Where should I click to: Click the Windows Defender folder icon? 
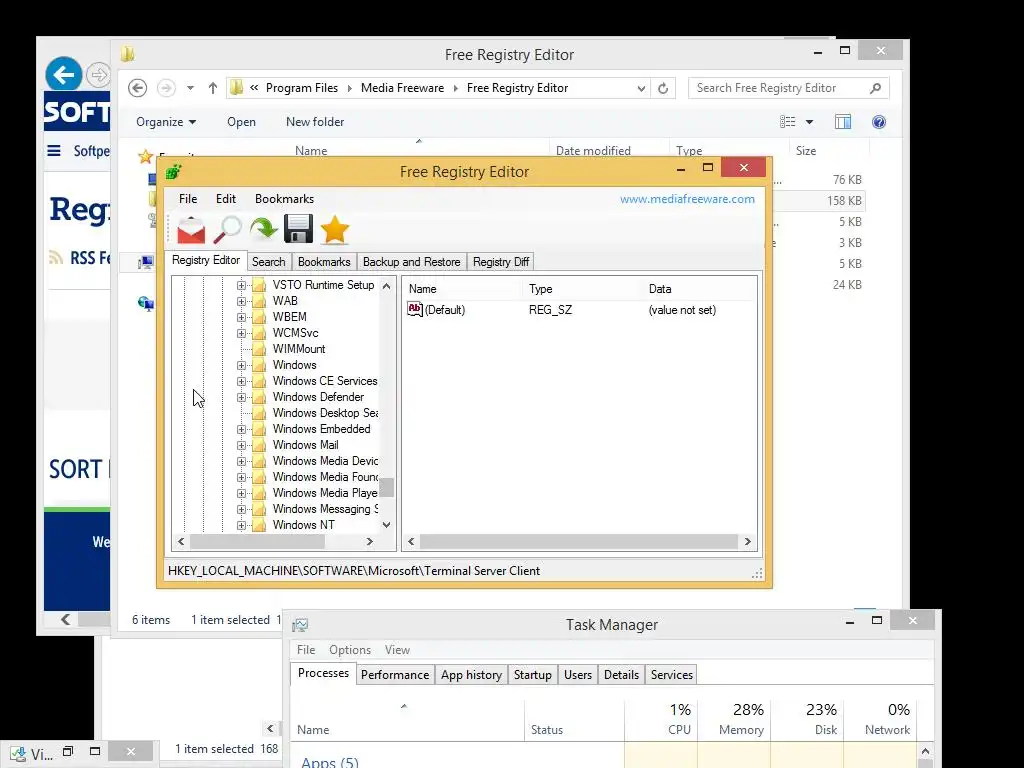259,397
